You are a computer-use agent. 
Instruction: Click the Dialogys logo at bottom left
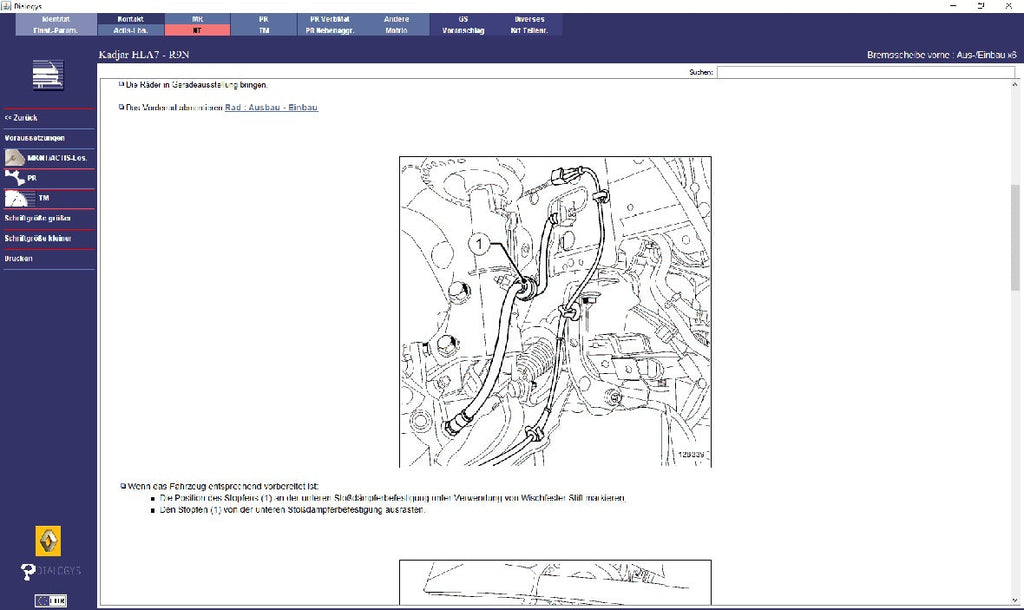coord(50,571)
